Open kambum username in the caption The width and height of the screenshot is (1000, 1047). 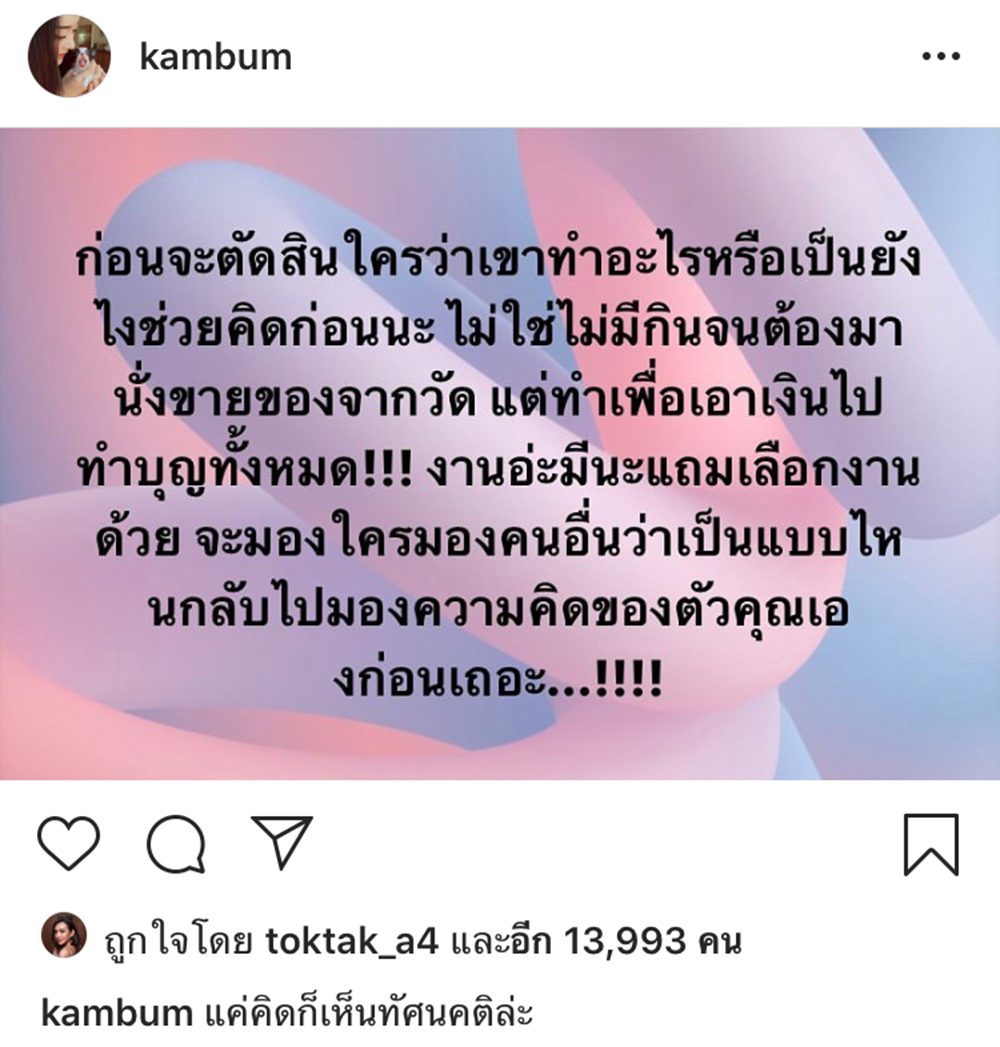pos(117,1013)
